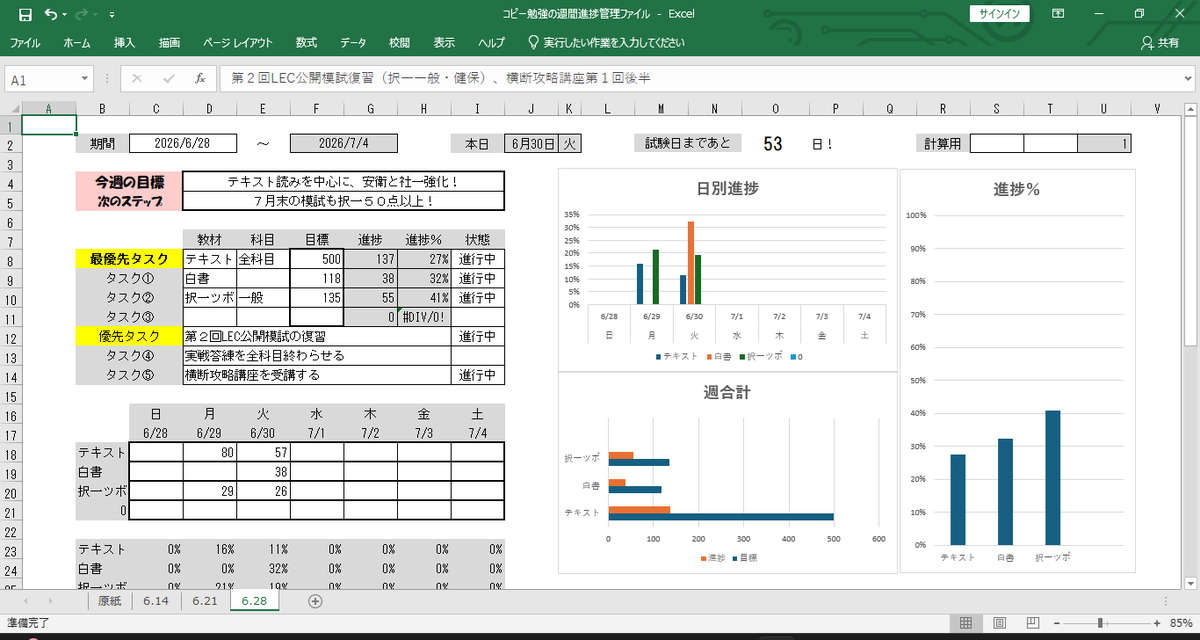Screen dimensions: 1200x640
Task: Select the 6月30日 today date cell
Action: pos(530,143)
